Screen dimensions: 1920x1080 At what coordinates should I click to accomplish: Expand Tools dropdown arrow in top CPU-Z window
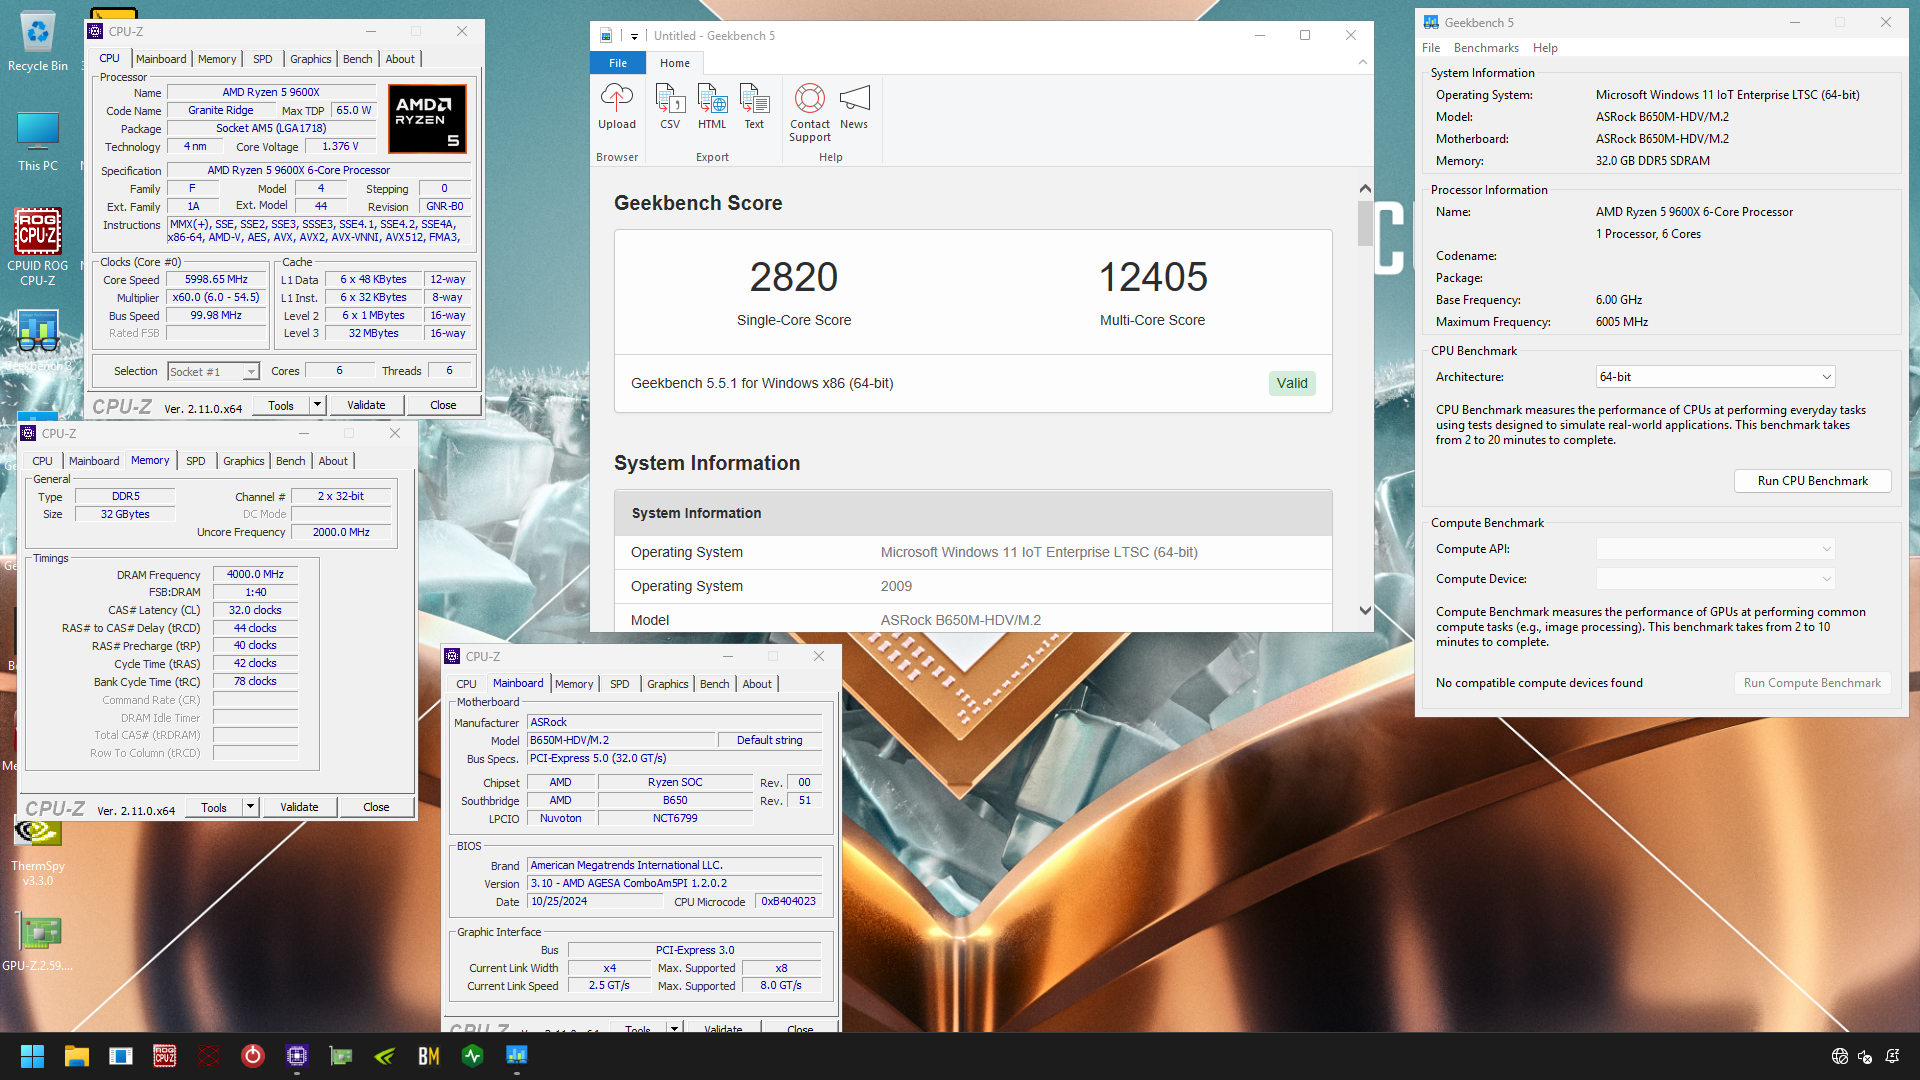click(x=318, y=405)
